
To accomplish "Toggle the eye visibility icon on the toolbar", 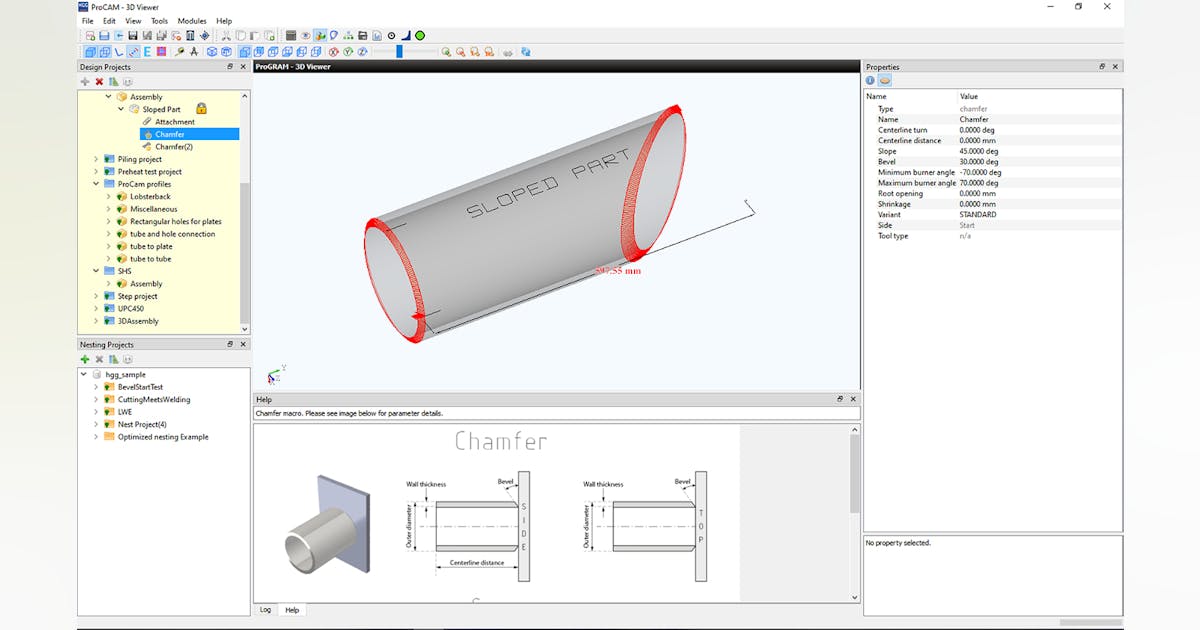I will click(305, 35).
